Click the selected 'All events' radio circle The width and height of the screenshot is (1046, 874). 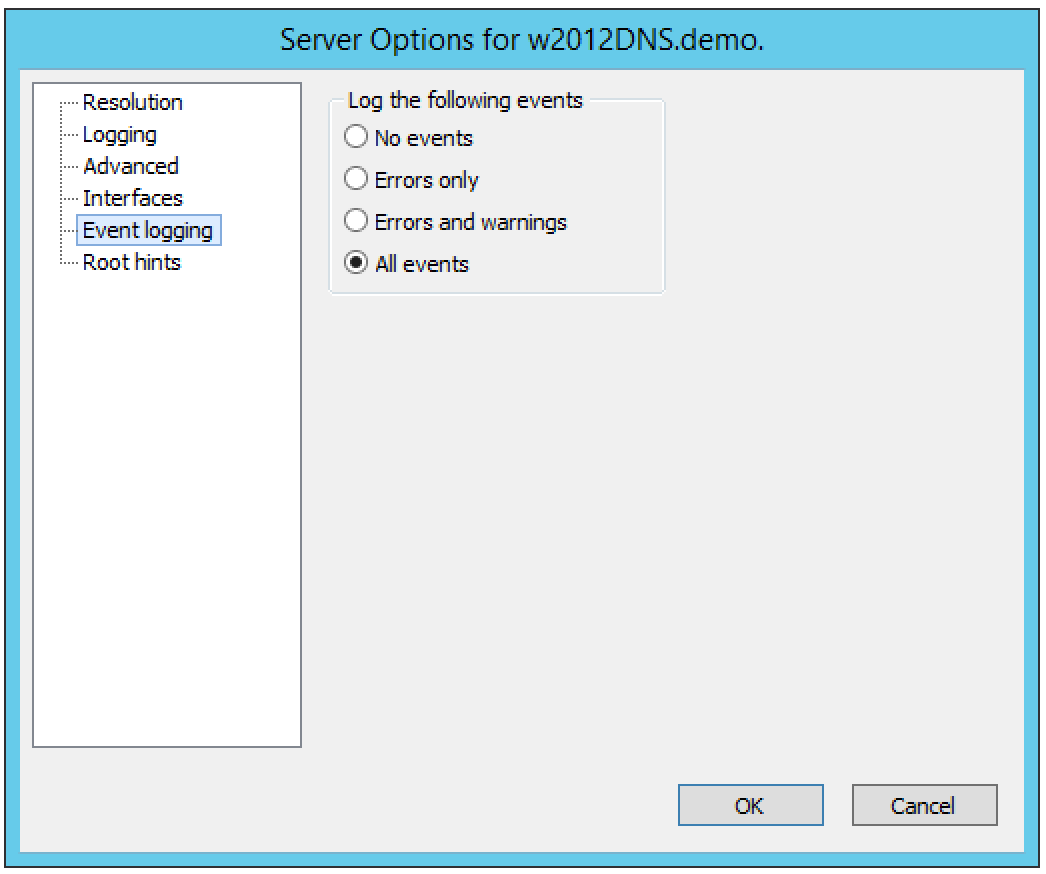pyautogui.click(x=356, y=263)
